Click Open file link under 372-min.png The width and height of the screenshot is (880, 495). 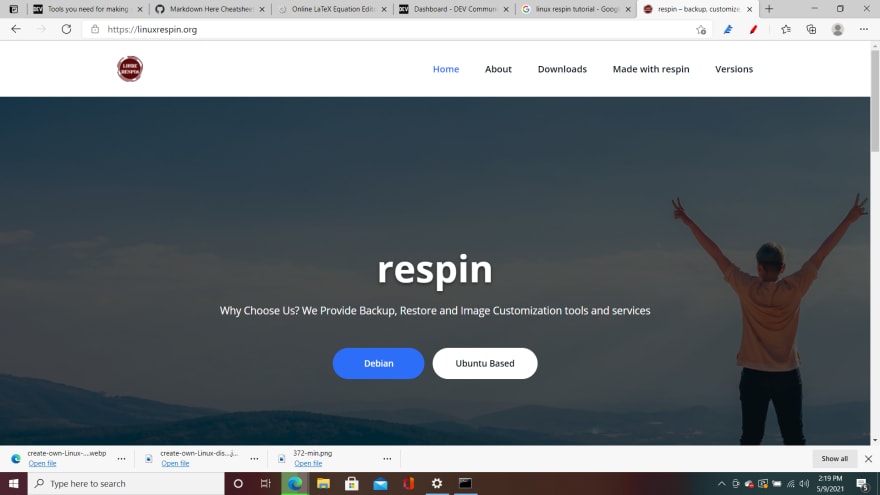tap(308, 464)
